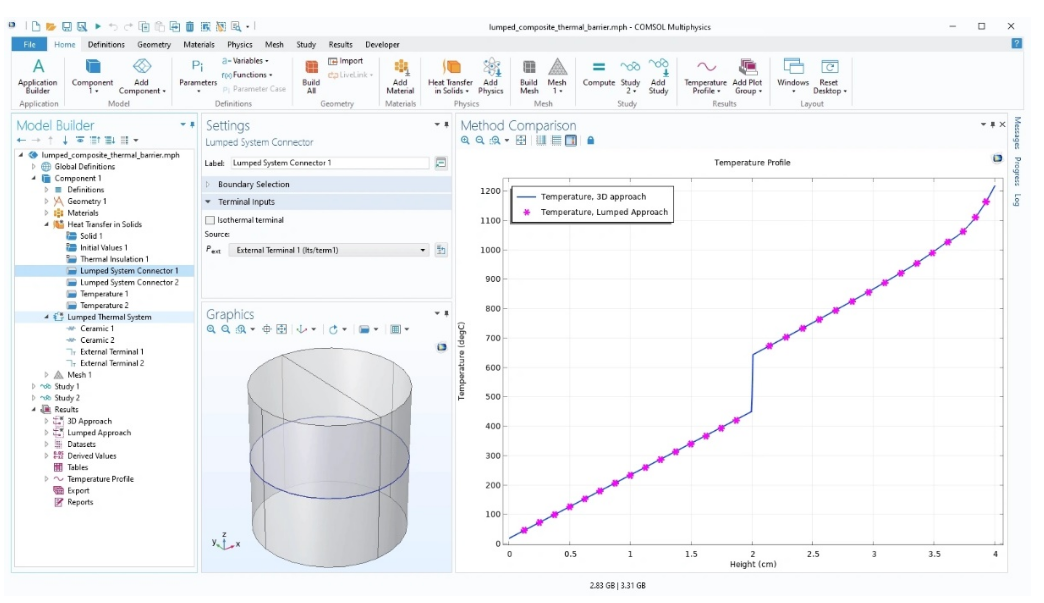Click Add Component in the ribbon
Screen dimensions: 1044x603
tap(142, 76)
